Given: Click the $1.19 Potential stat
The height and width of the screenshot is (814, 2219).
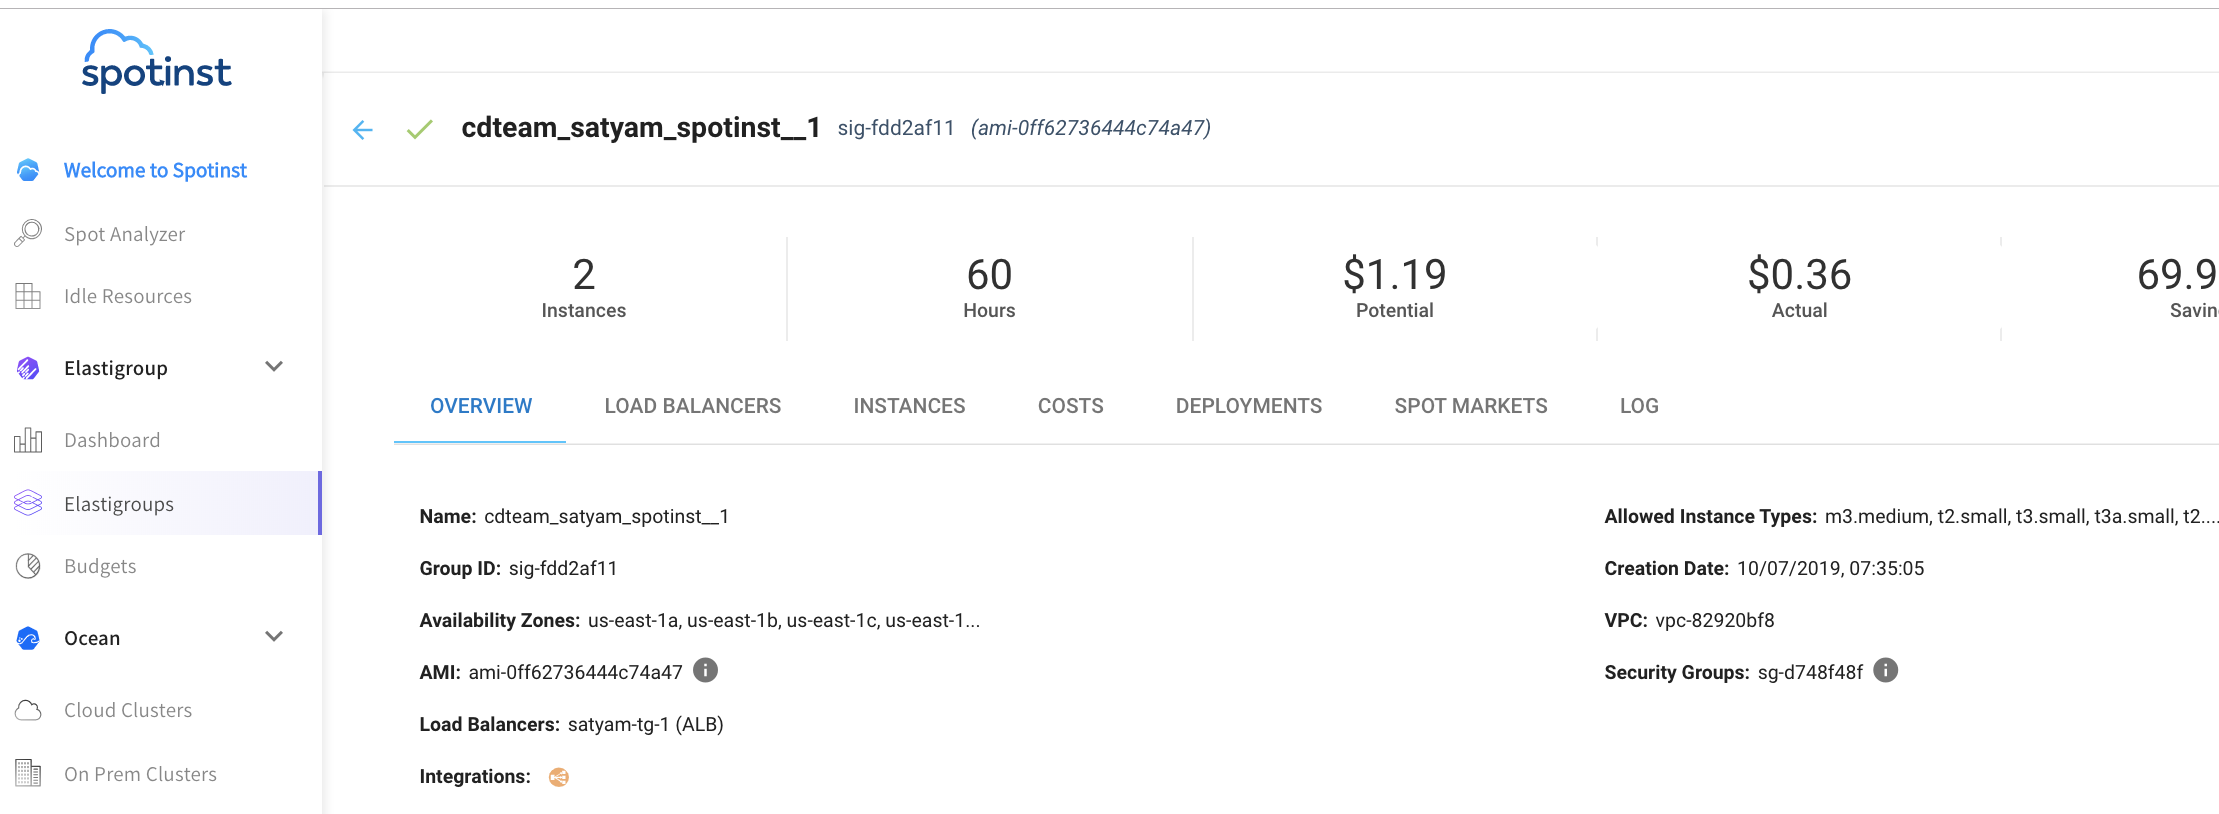Looking at the screenshot, I should (1394, 288).
